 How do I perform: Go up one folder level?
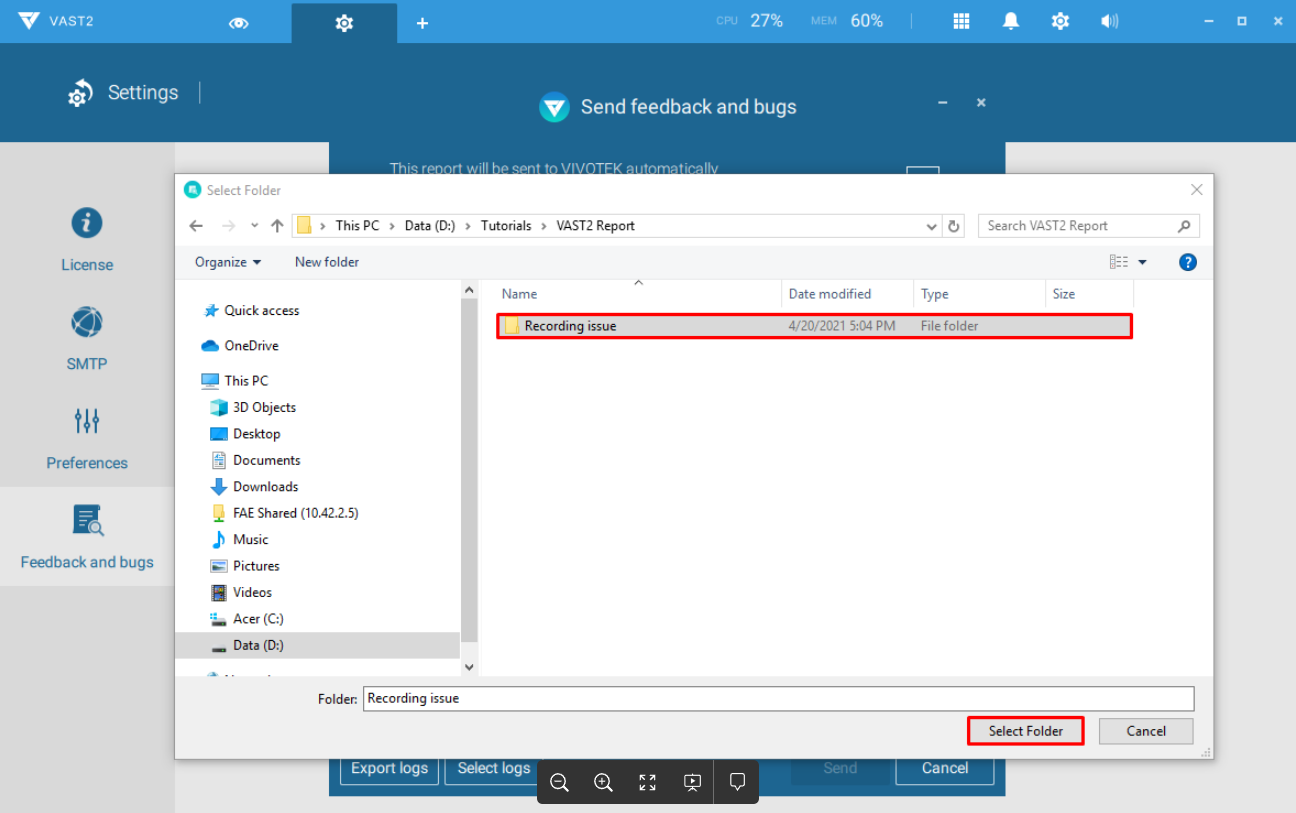pyautogui.click(x=277, y=226)
